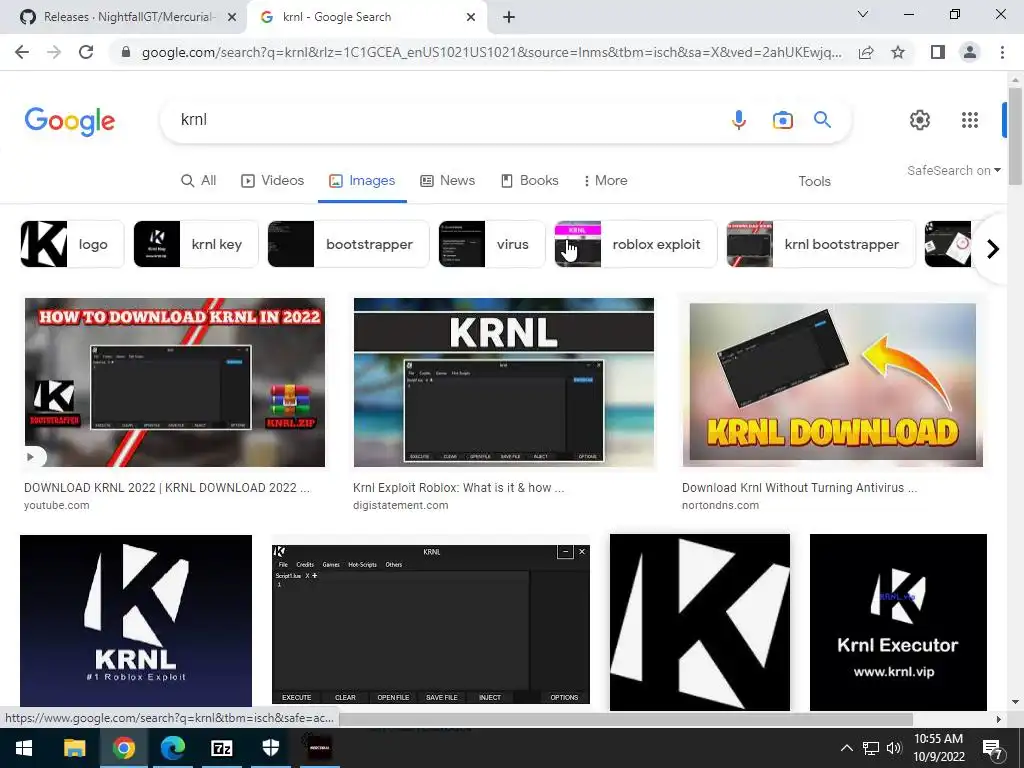1024x768 pixels.
Task: Expand the More search options
Action: pos(605,181)
